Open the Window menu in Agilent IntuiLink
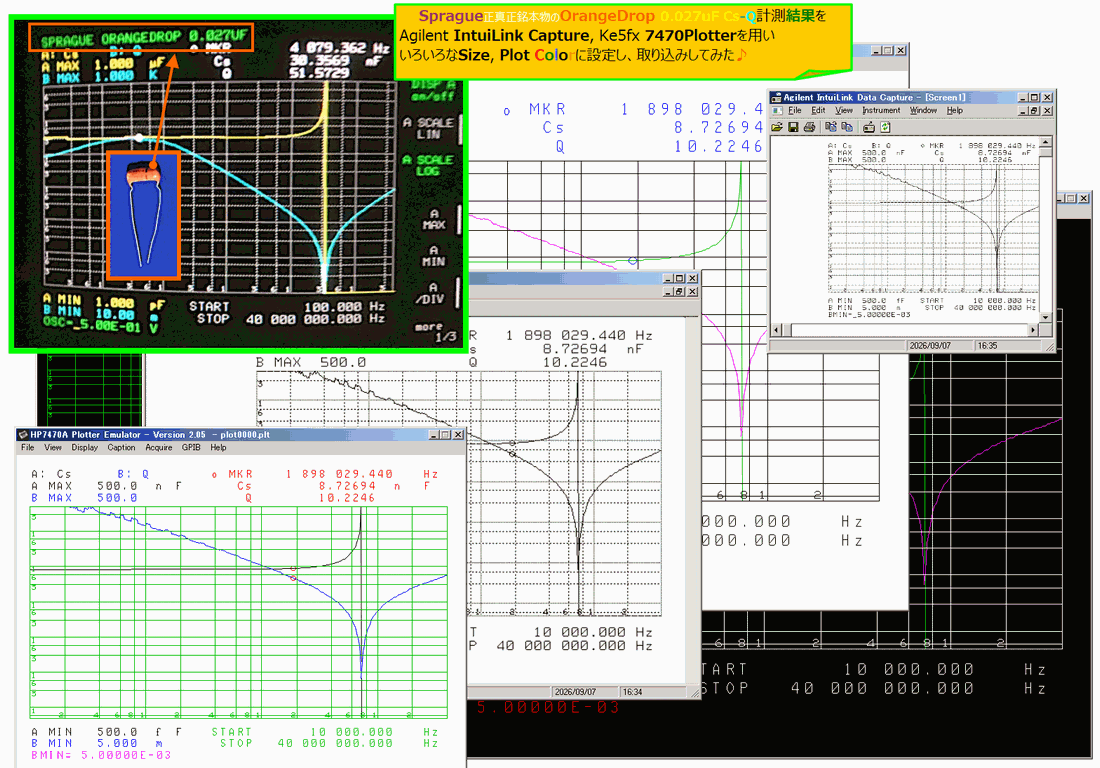The image size is (1100, 768). [x=923, y=111]
